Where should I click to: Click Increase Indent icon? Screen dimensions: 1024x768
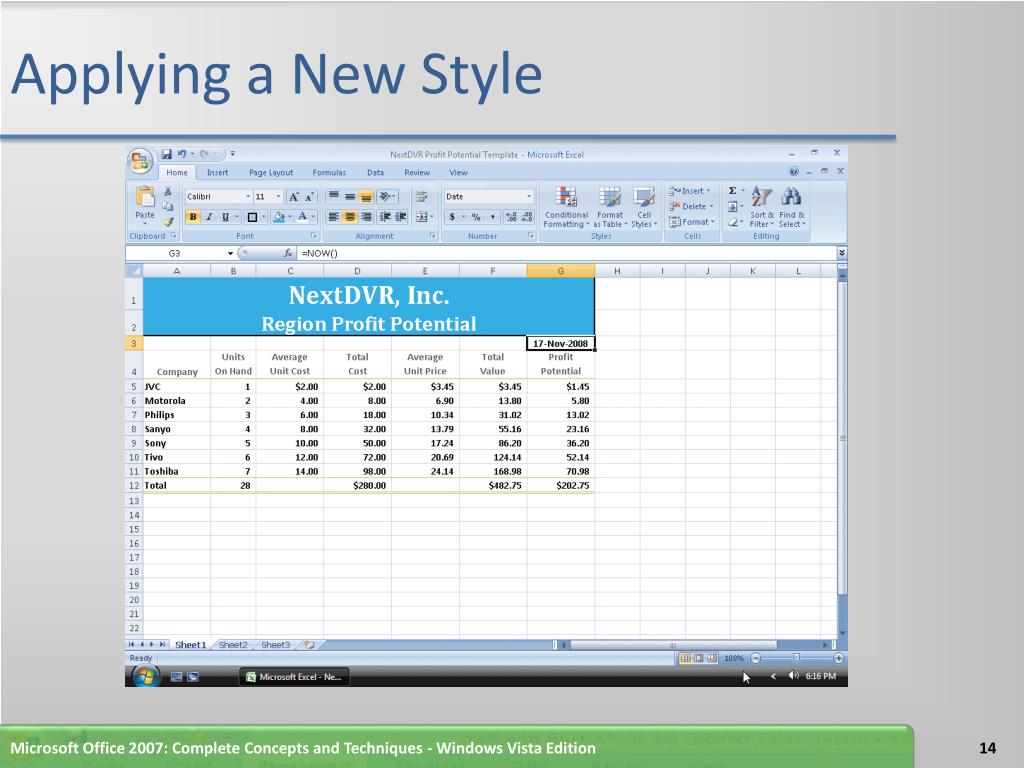(400, 217)
